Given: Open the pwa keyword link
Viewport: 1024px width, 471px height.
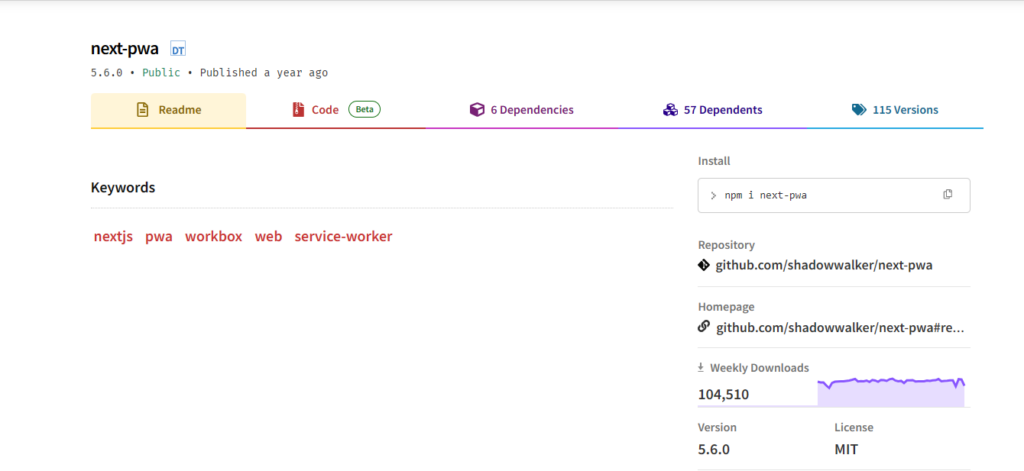Looking at the screenshot, I should pos(159,236).
